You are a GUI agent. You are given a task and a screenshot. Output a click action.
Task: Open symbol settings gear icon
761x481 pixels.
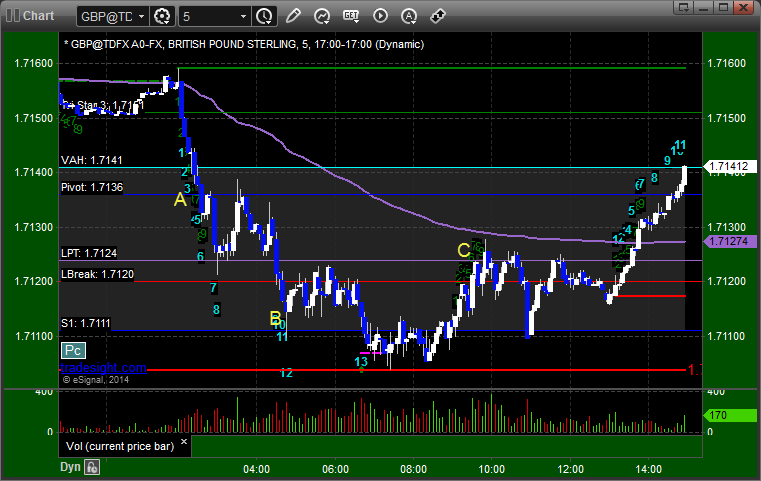click(x=164, y=16)
